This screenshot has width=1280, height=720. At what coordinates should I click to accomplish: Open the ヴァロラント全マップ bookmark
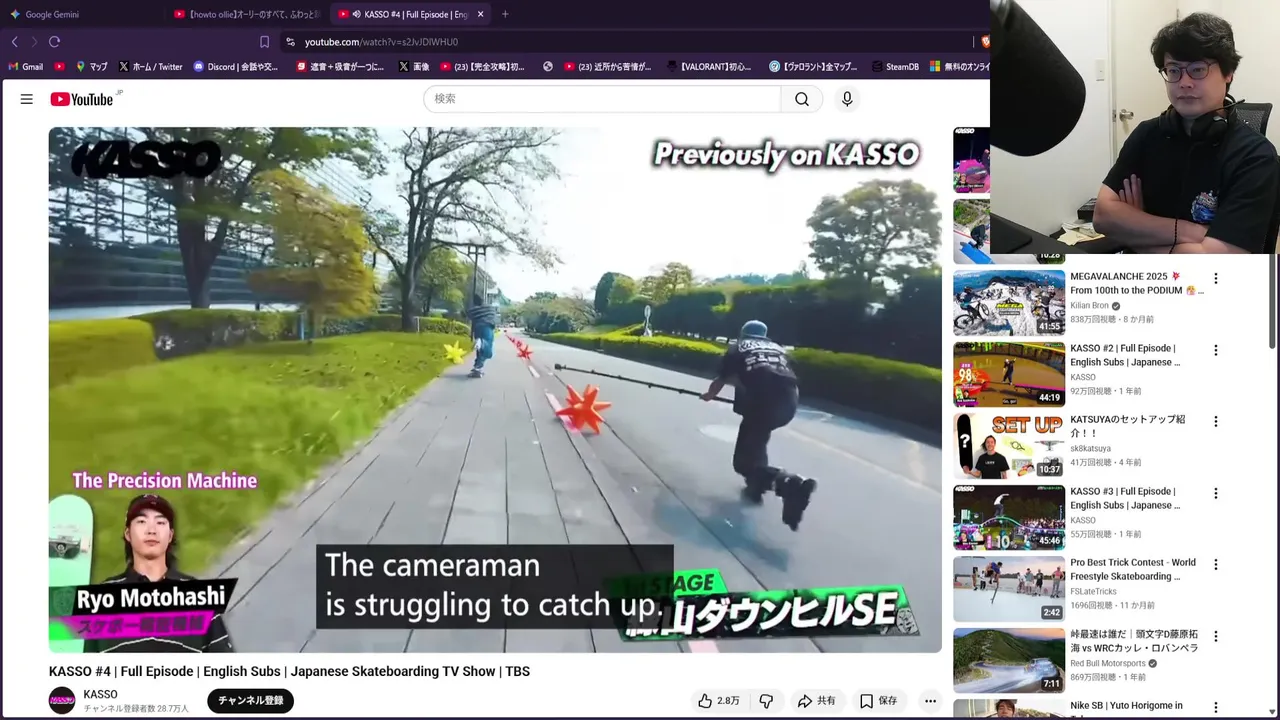813,67
